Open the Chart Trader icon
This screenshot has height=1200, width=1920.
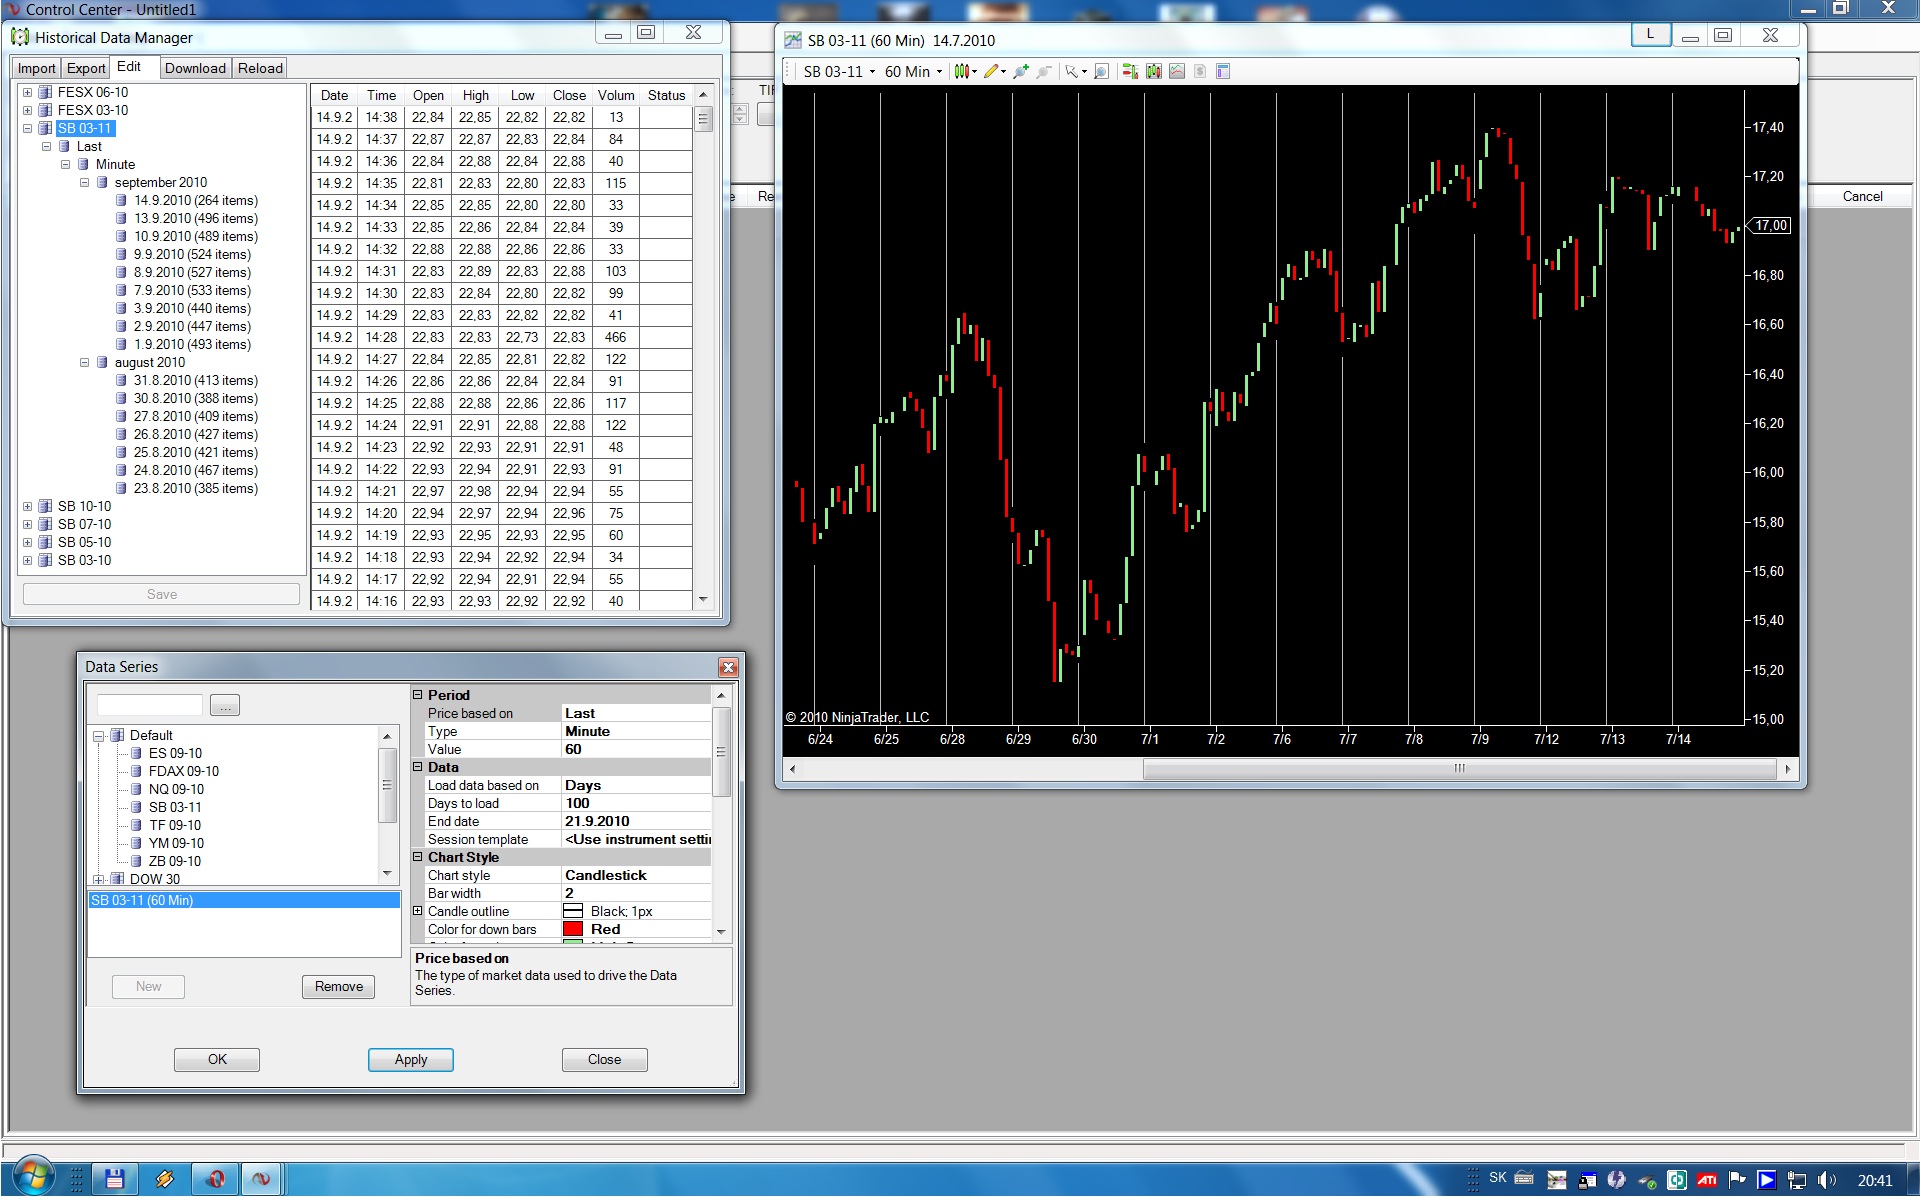[1130, 72]
